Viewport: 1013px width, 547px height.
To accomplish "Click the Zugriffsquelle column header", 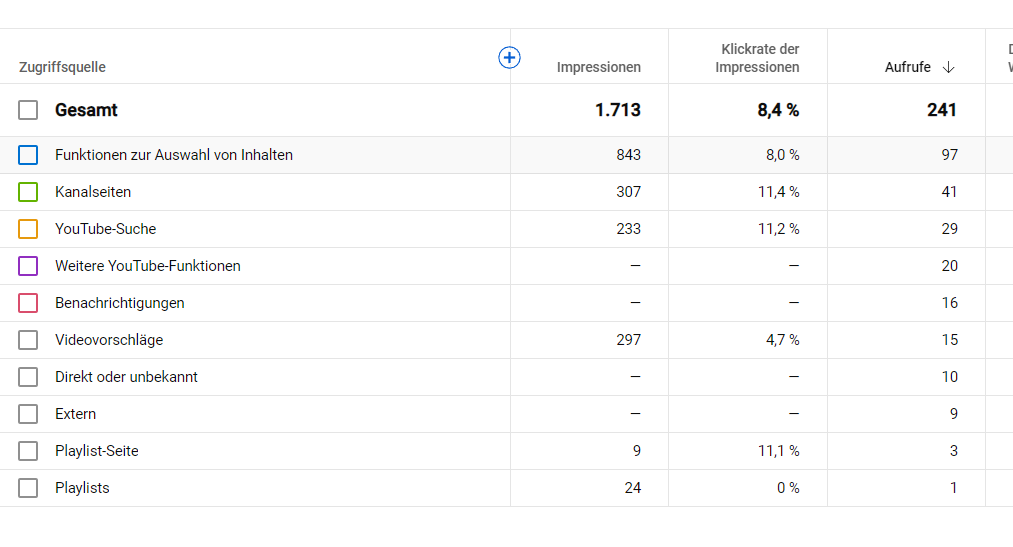I will coord(62,67).
